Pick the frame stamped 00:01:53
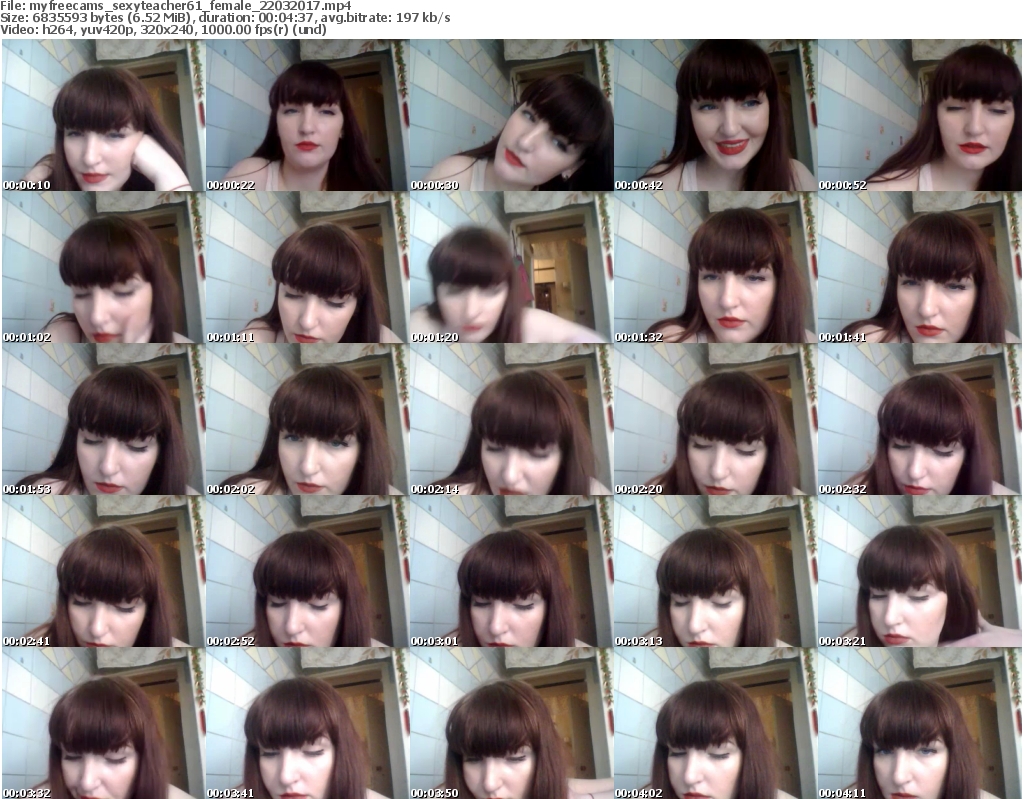The image size is (1024, 799). click(103, 419)
